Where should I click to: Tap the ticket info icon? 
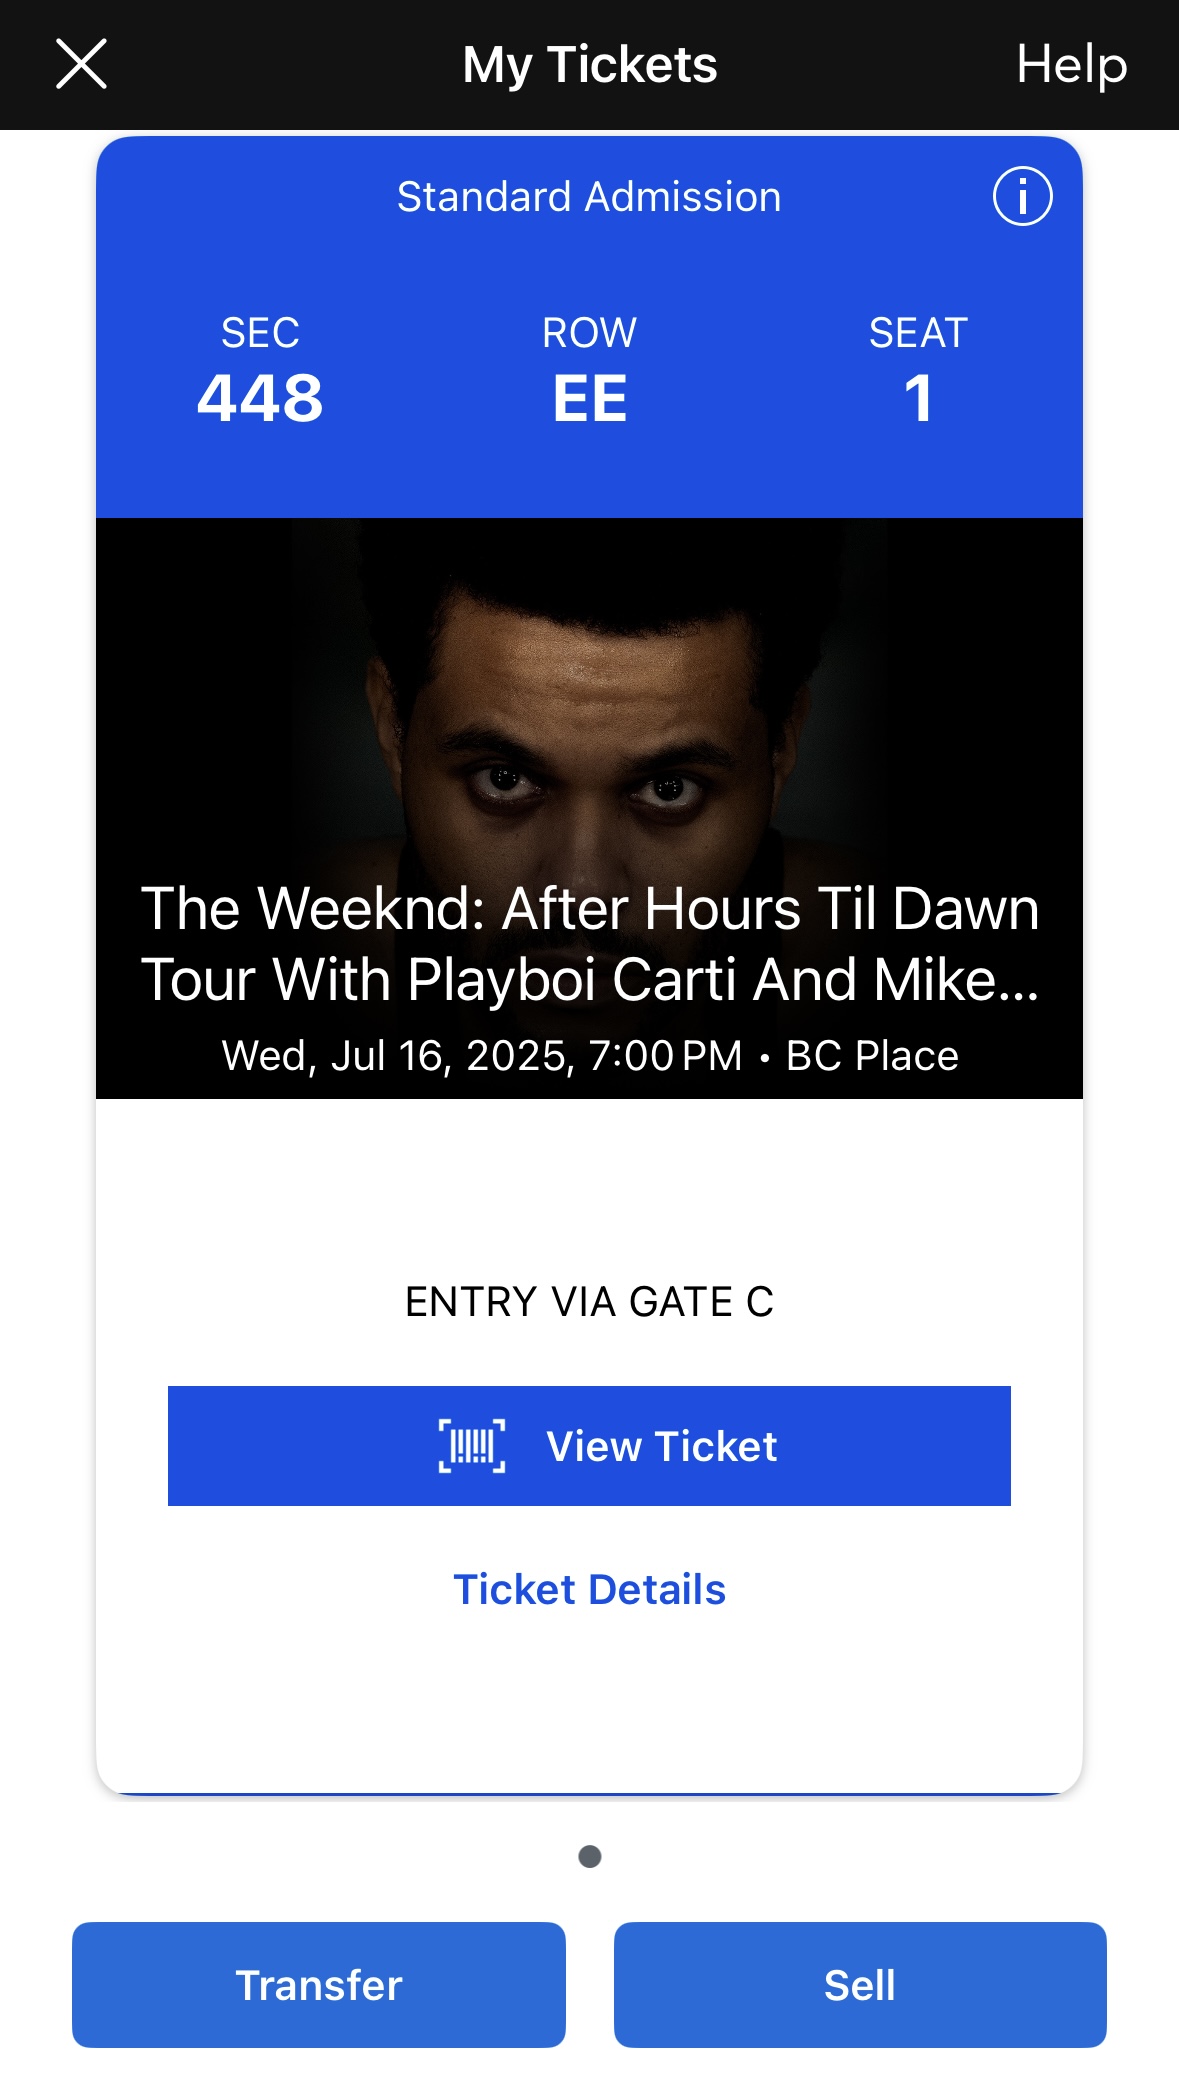pyautogui.click(x=1022, y=196)
